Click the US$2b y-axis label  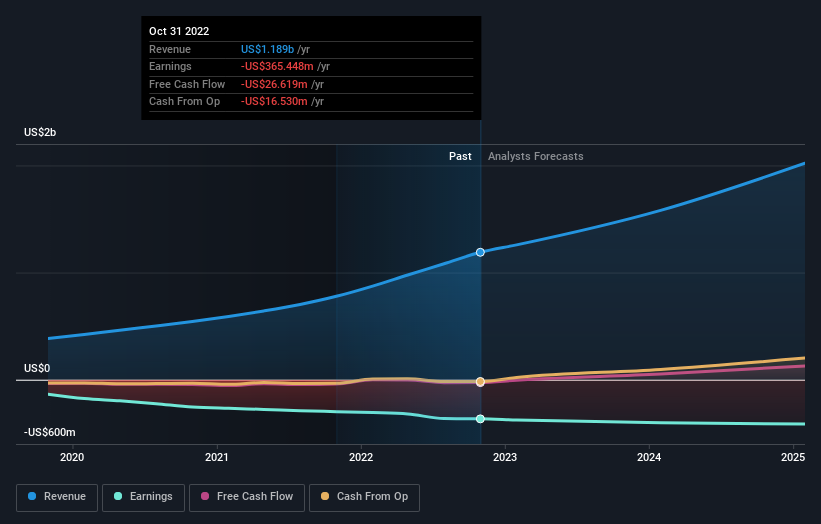[40, 132]
